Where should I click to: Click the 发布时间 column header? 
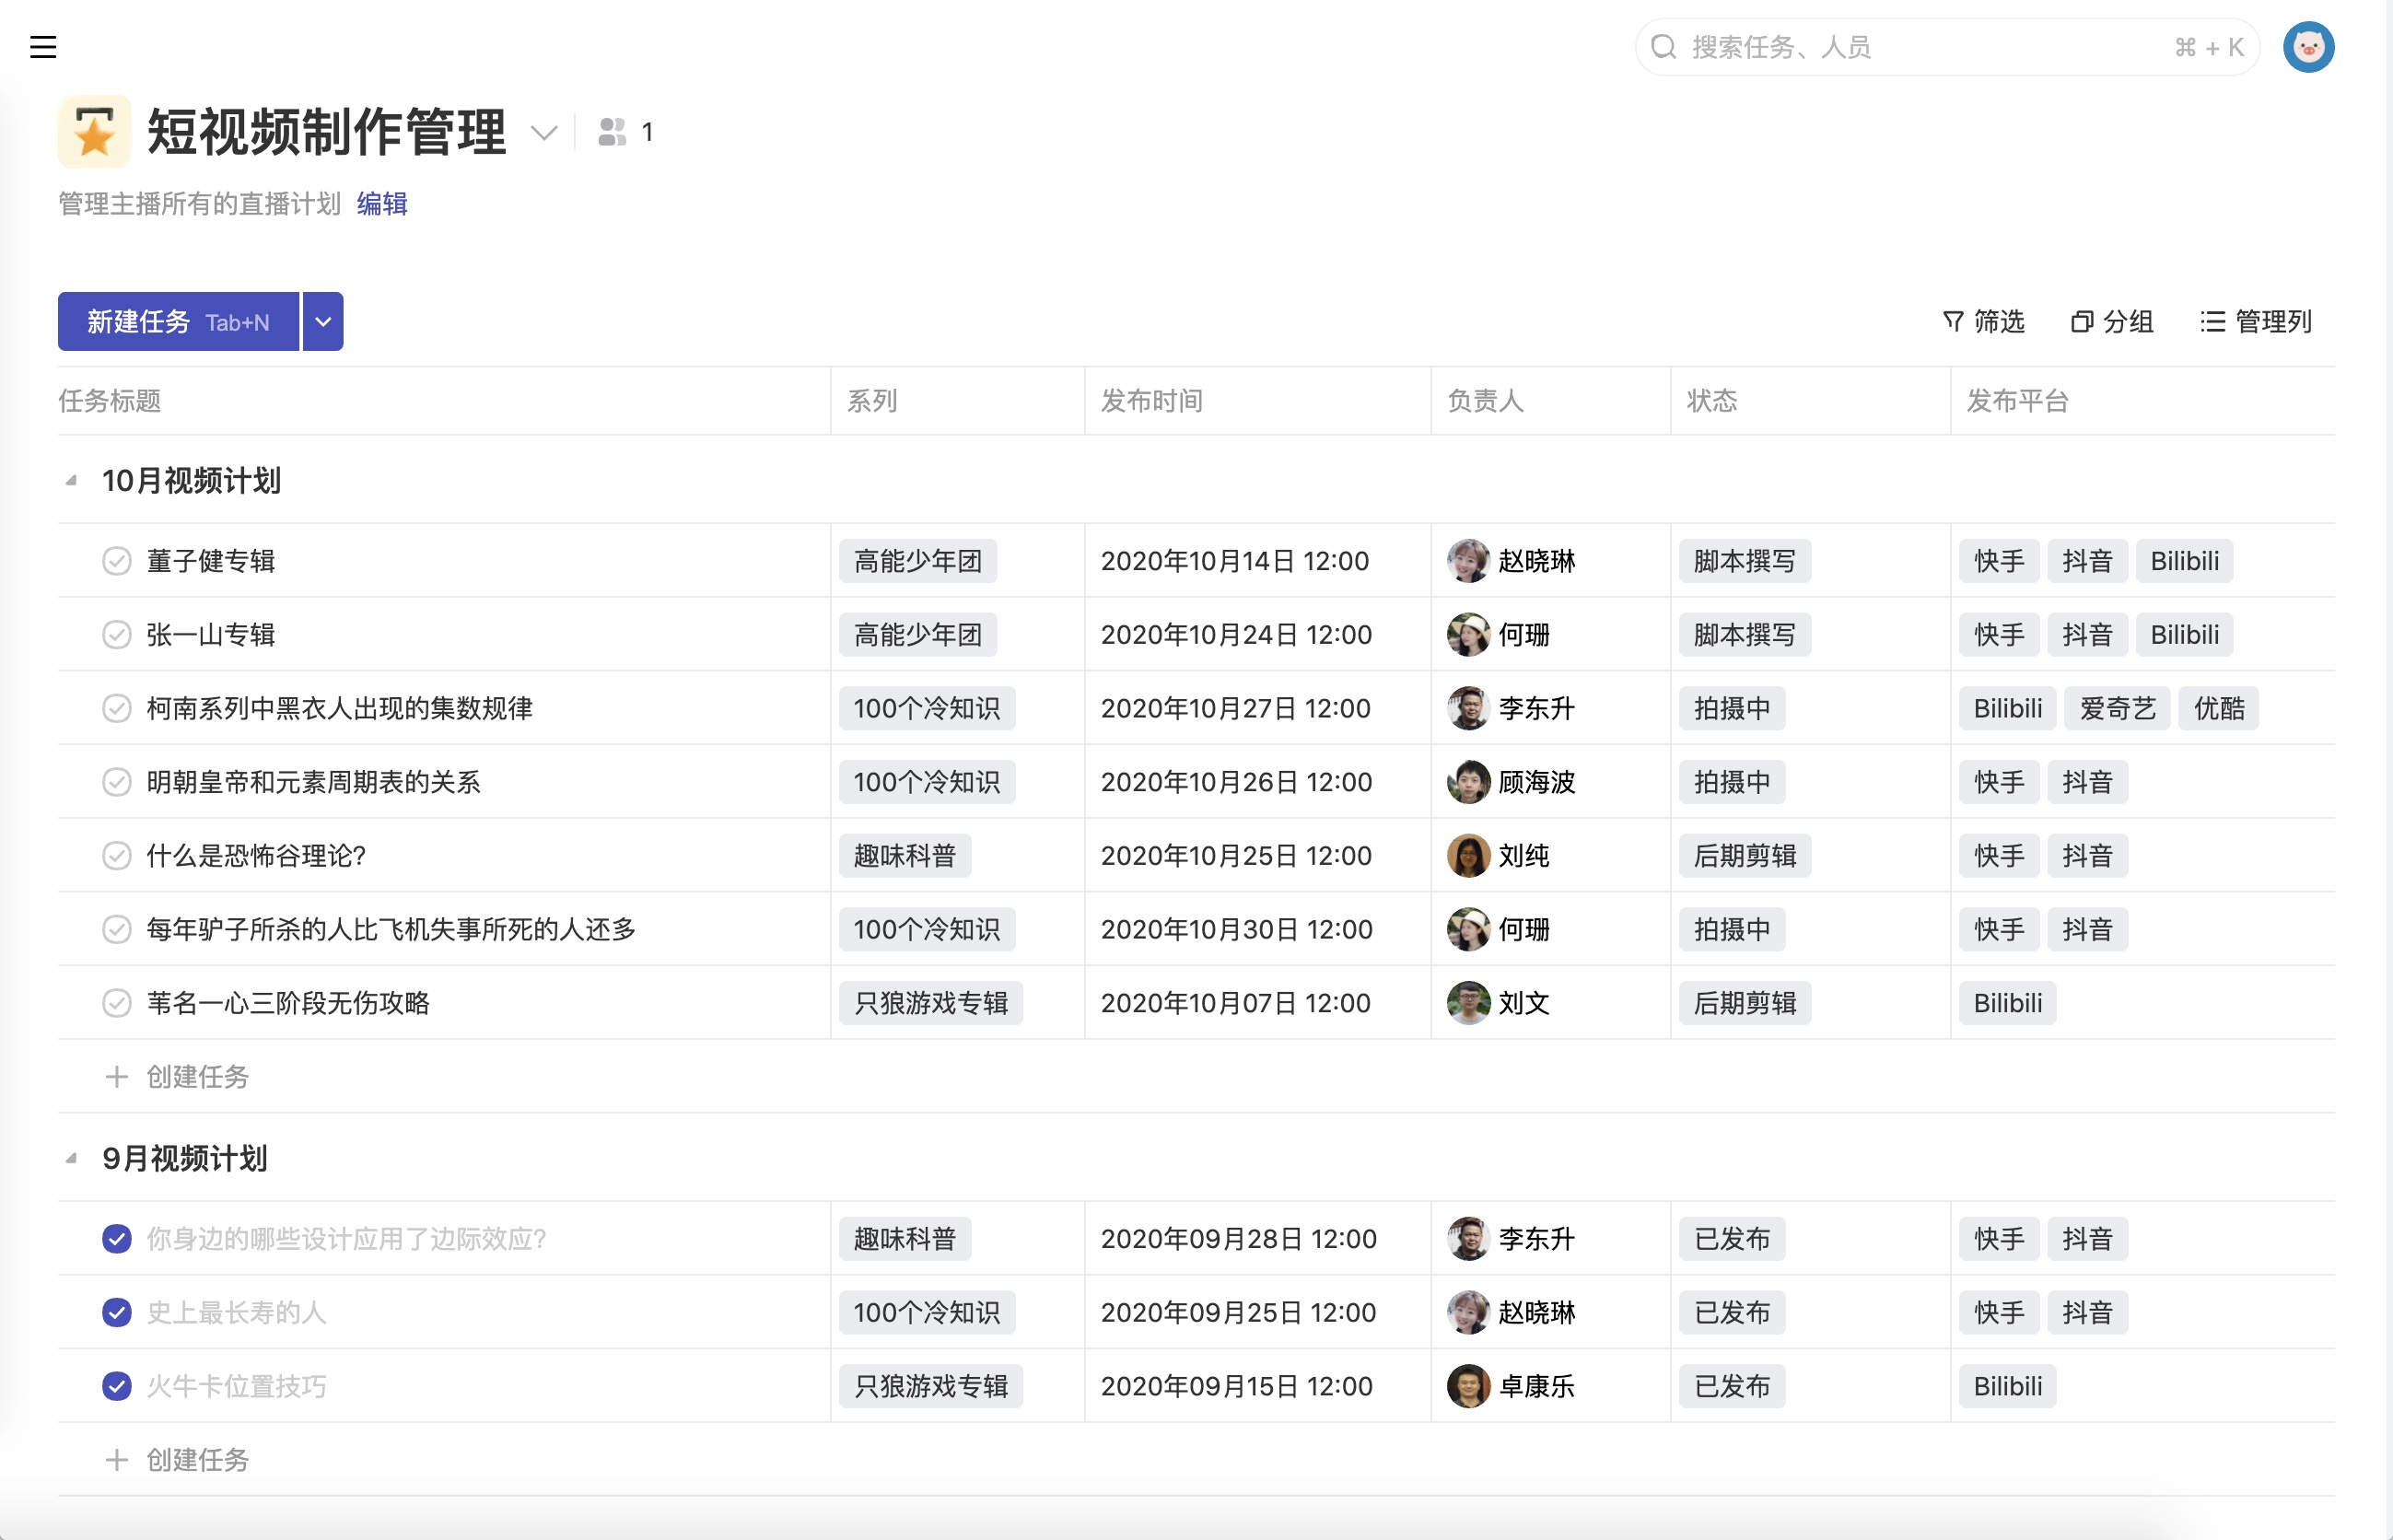[1151, 401]
